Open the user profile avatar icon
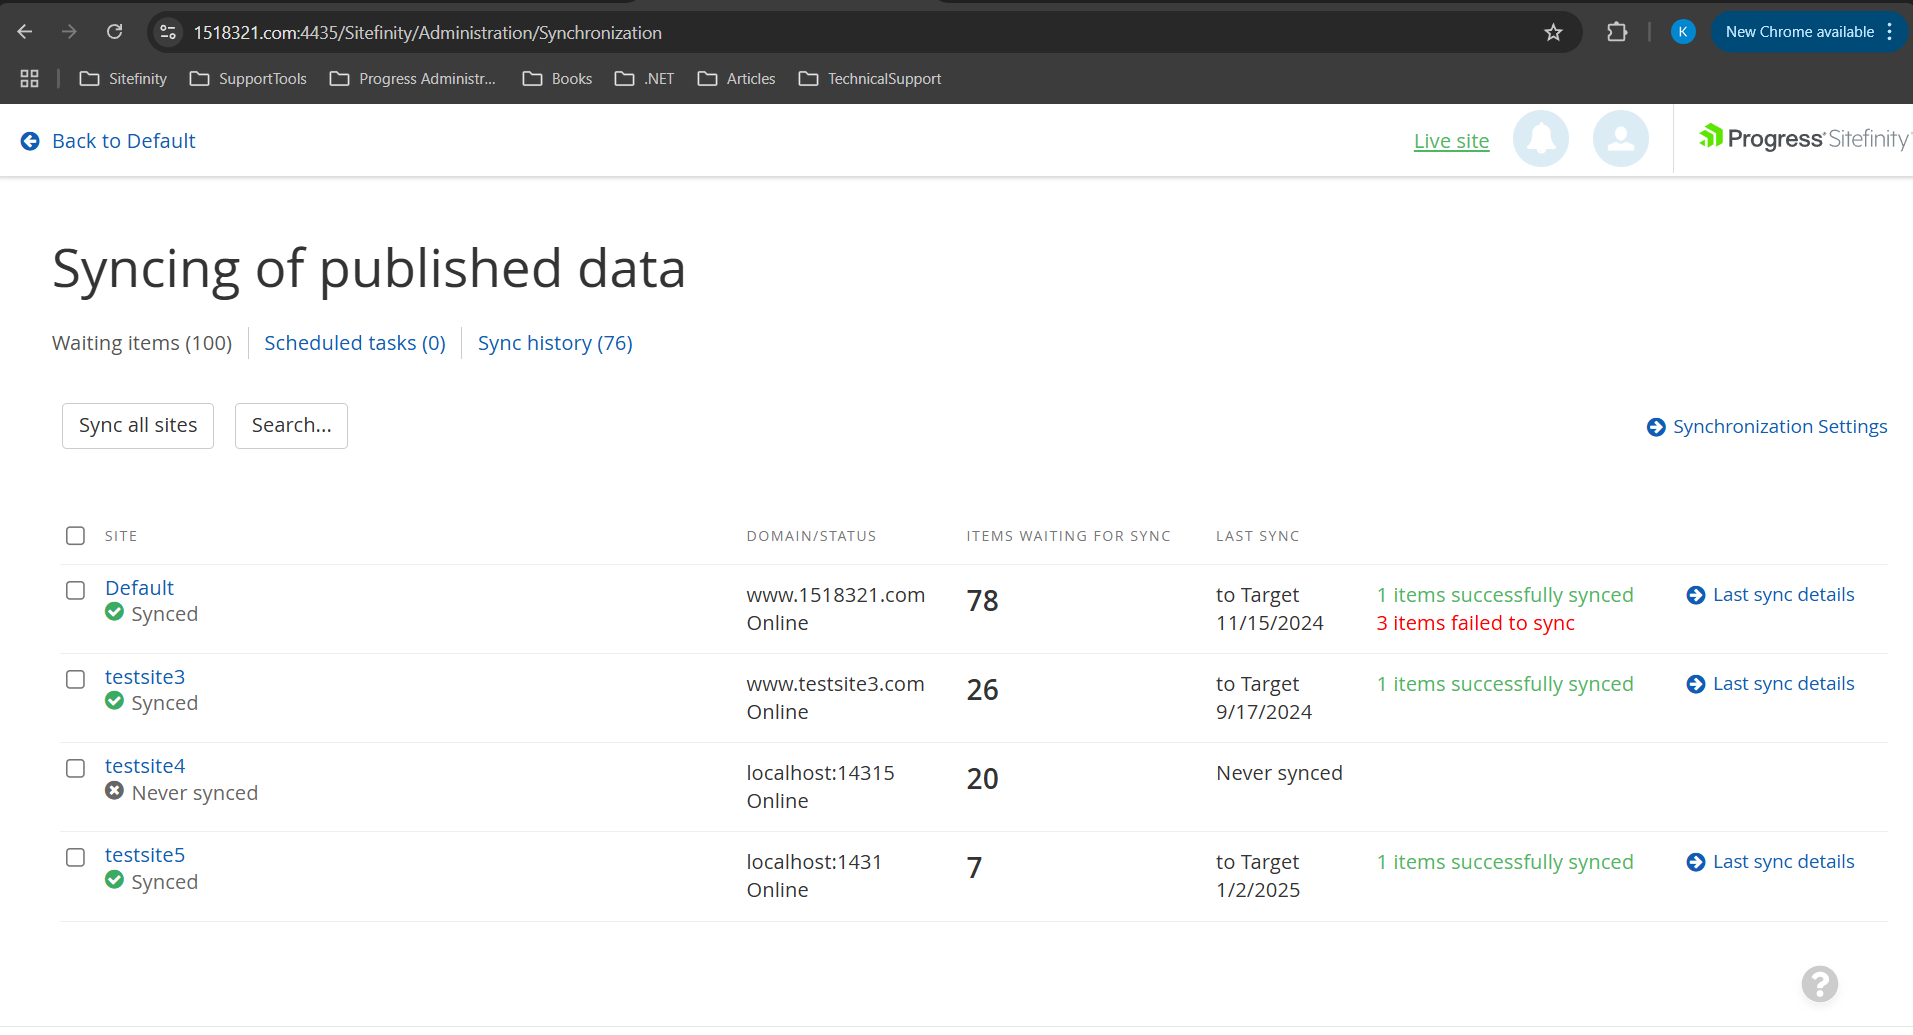Viewport: 1913px width, 1035px height. click(x=1620, y=139)
